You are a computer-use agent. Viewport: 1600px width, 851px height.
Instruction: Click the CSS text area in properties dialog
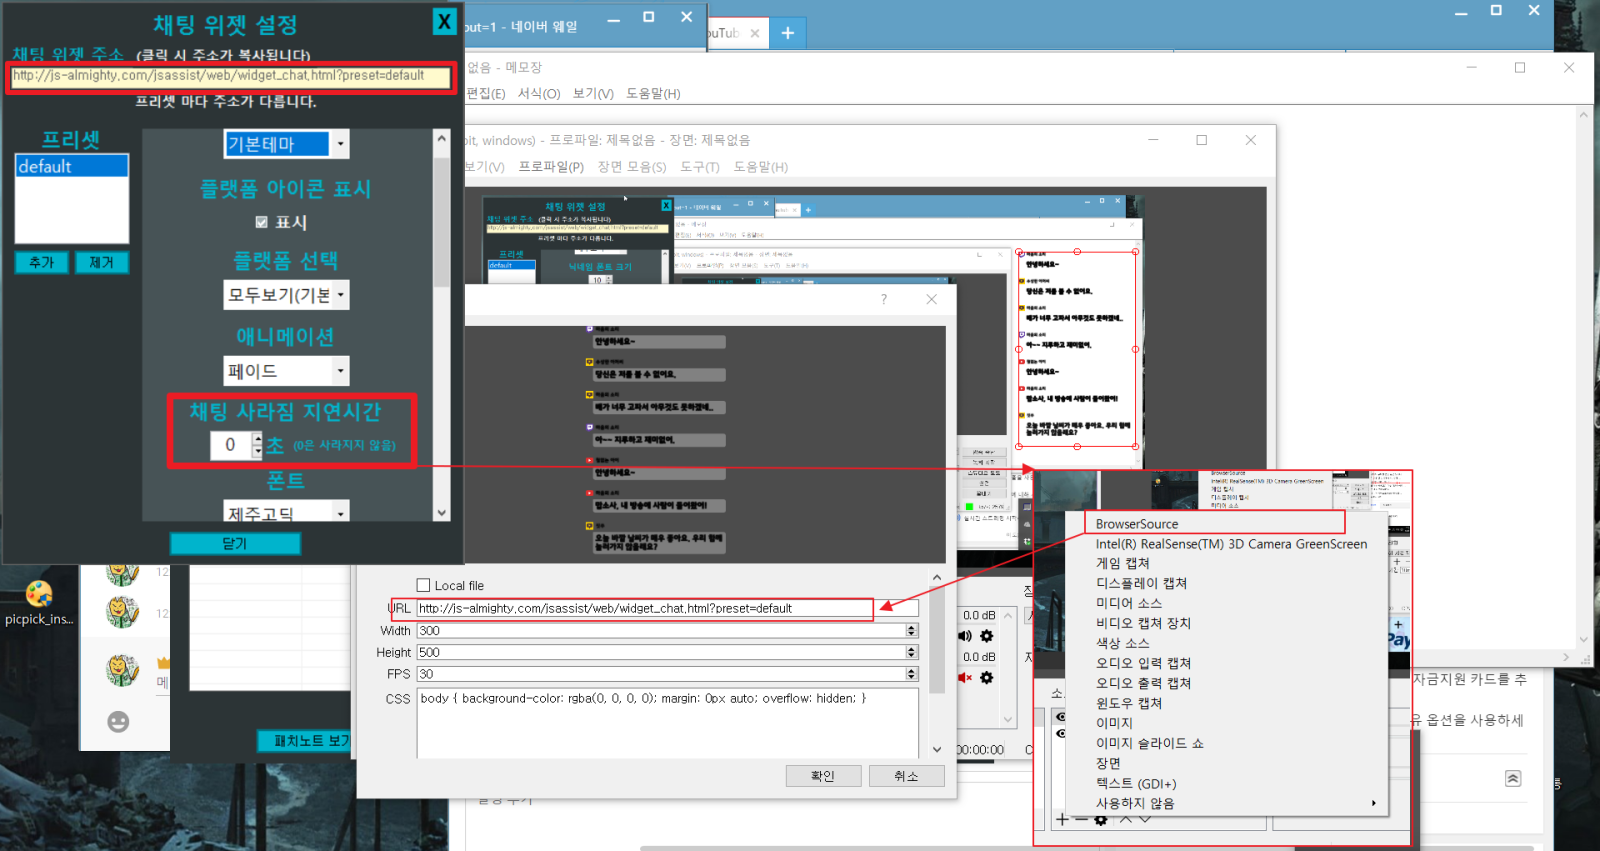668,723
